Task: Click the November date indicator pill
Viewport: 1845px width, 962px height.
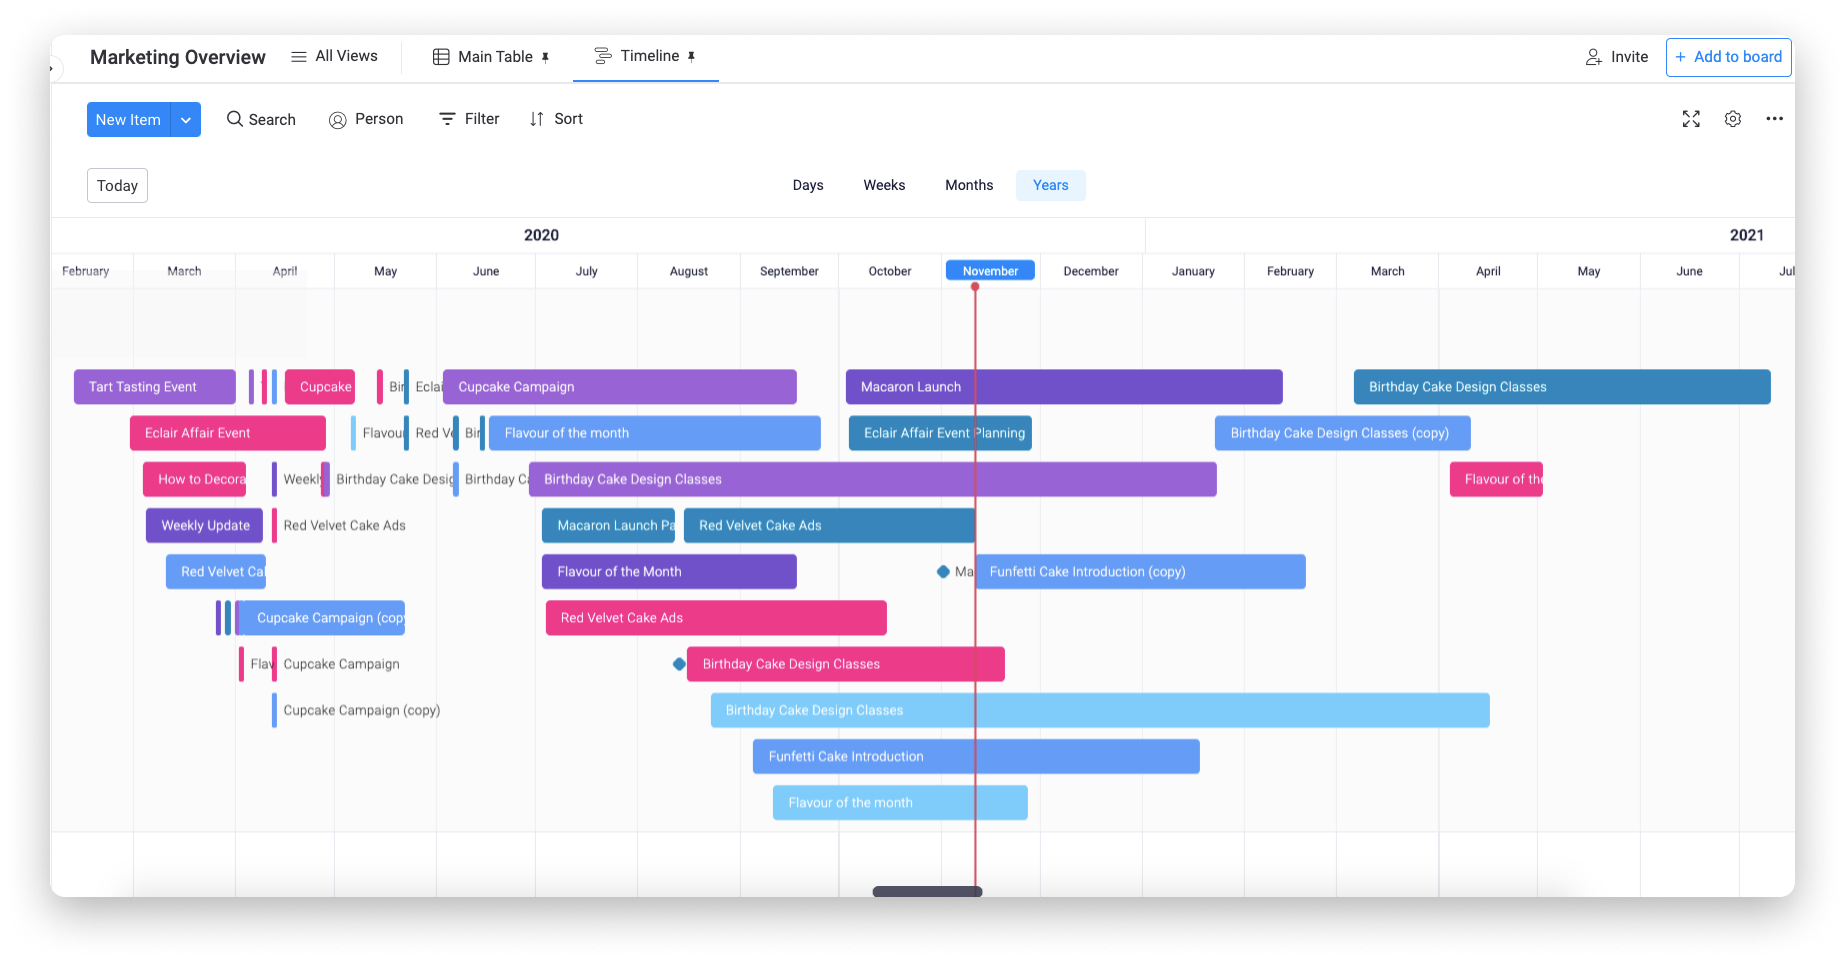Action: pyautogui.click(x=989, y=270)
